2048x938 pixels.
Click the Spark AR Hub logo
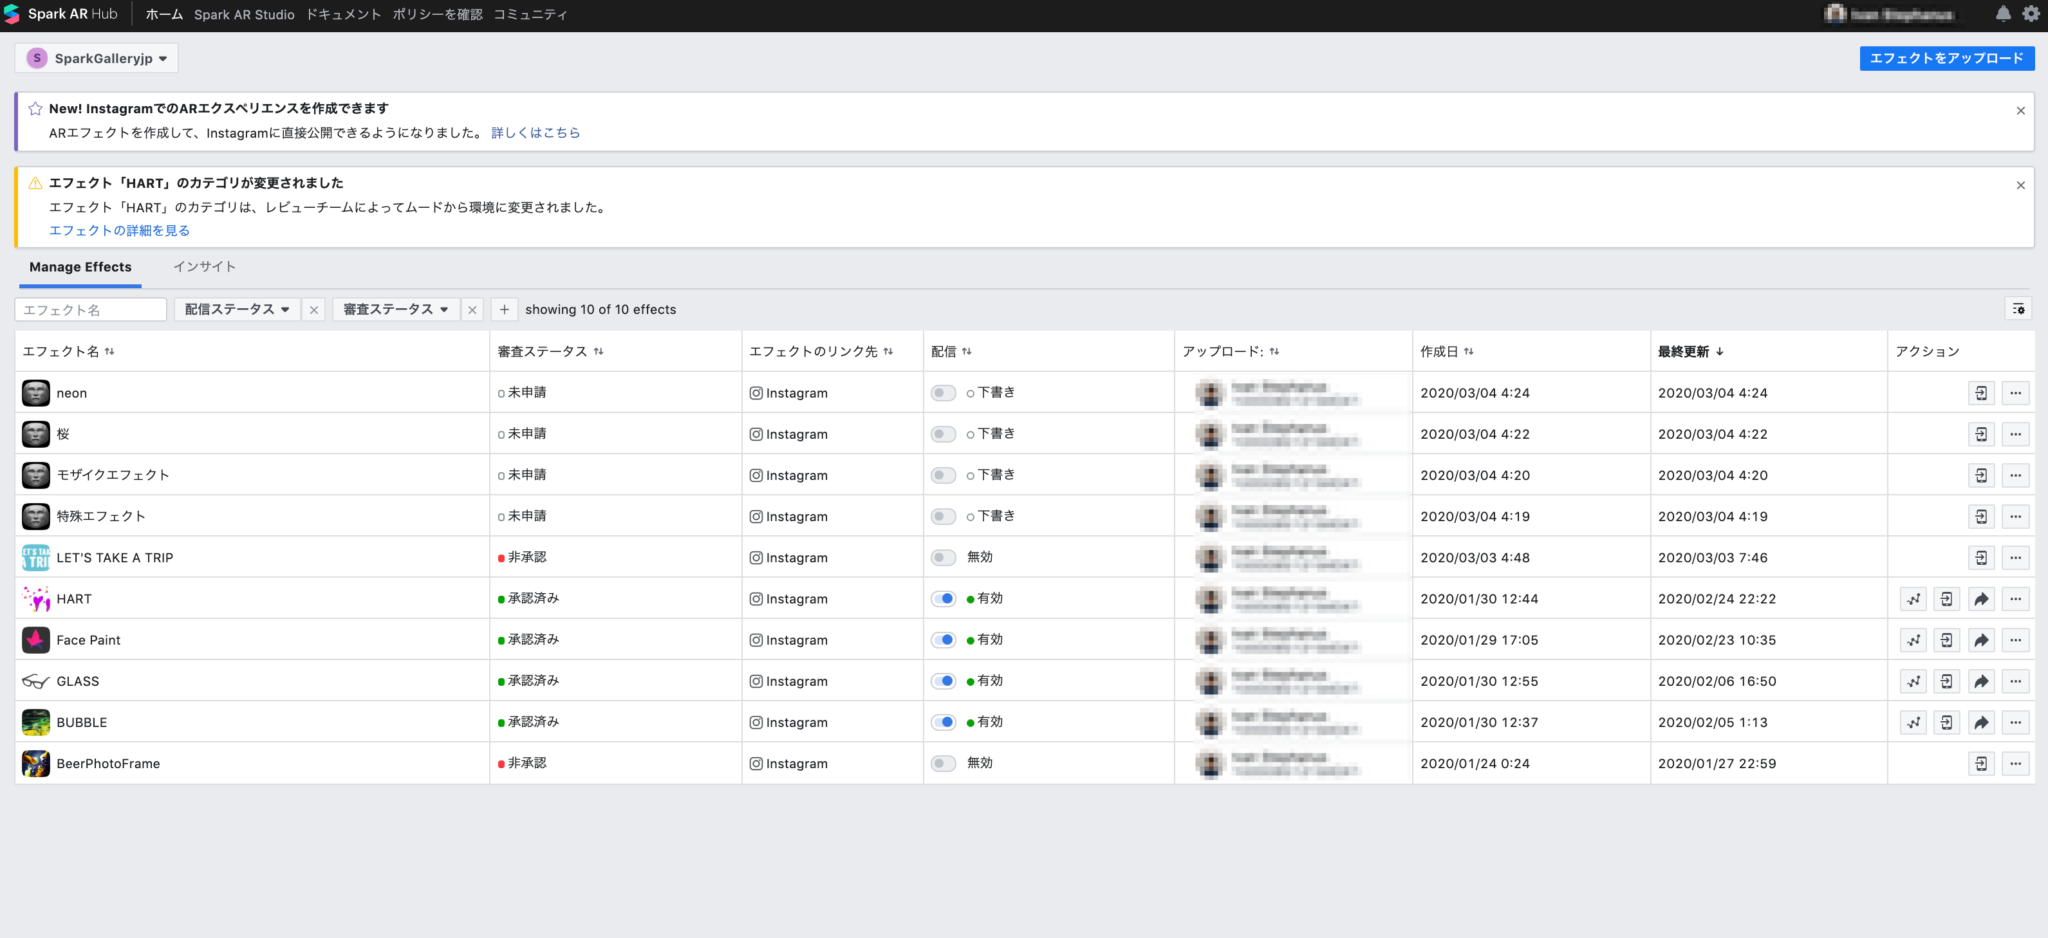tap(61, 14)
